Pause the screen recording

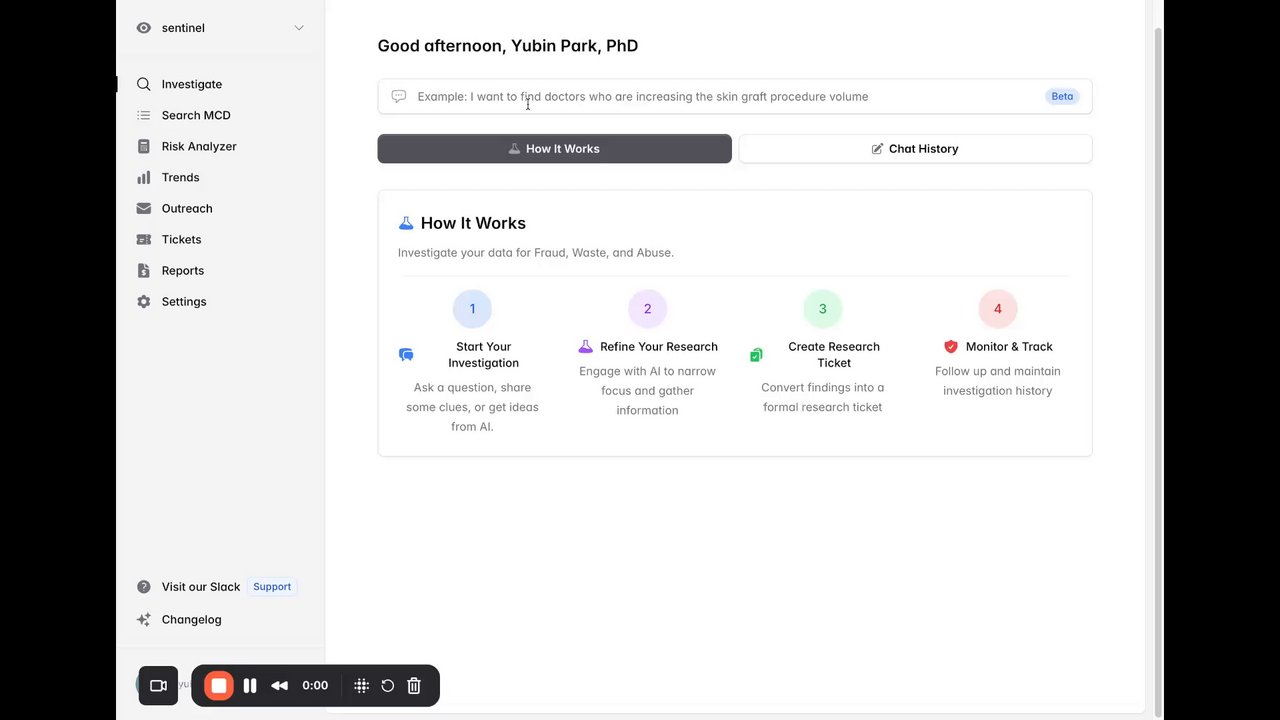[250, 685]
